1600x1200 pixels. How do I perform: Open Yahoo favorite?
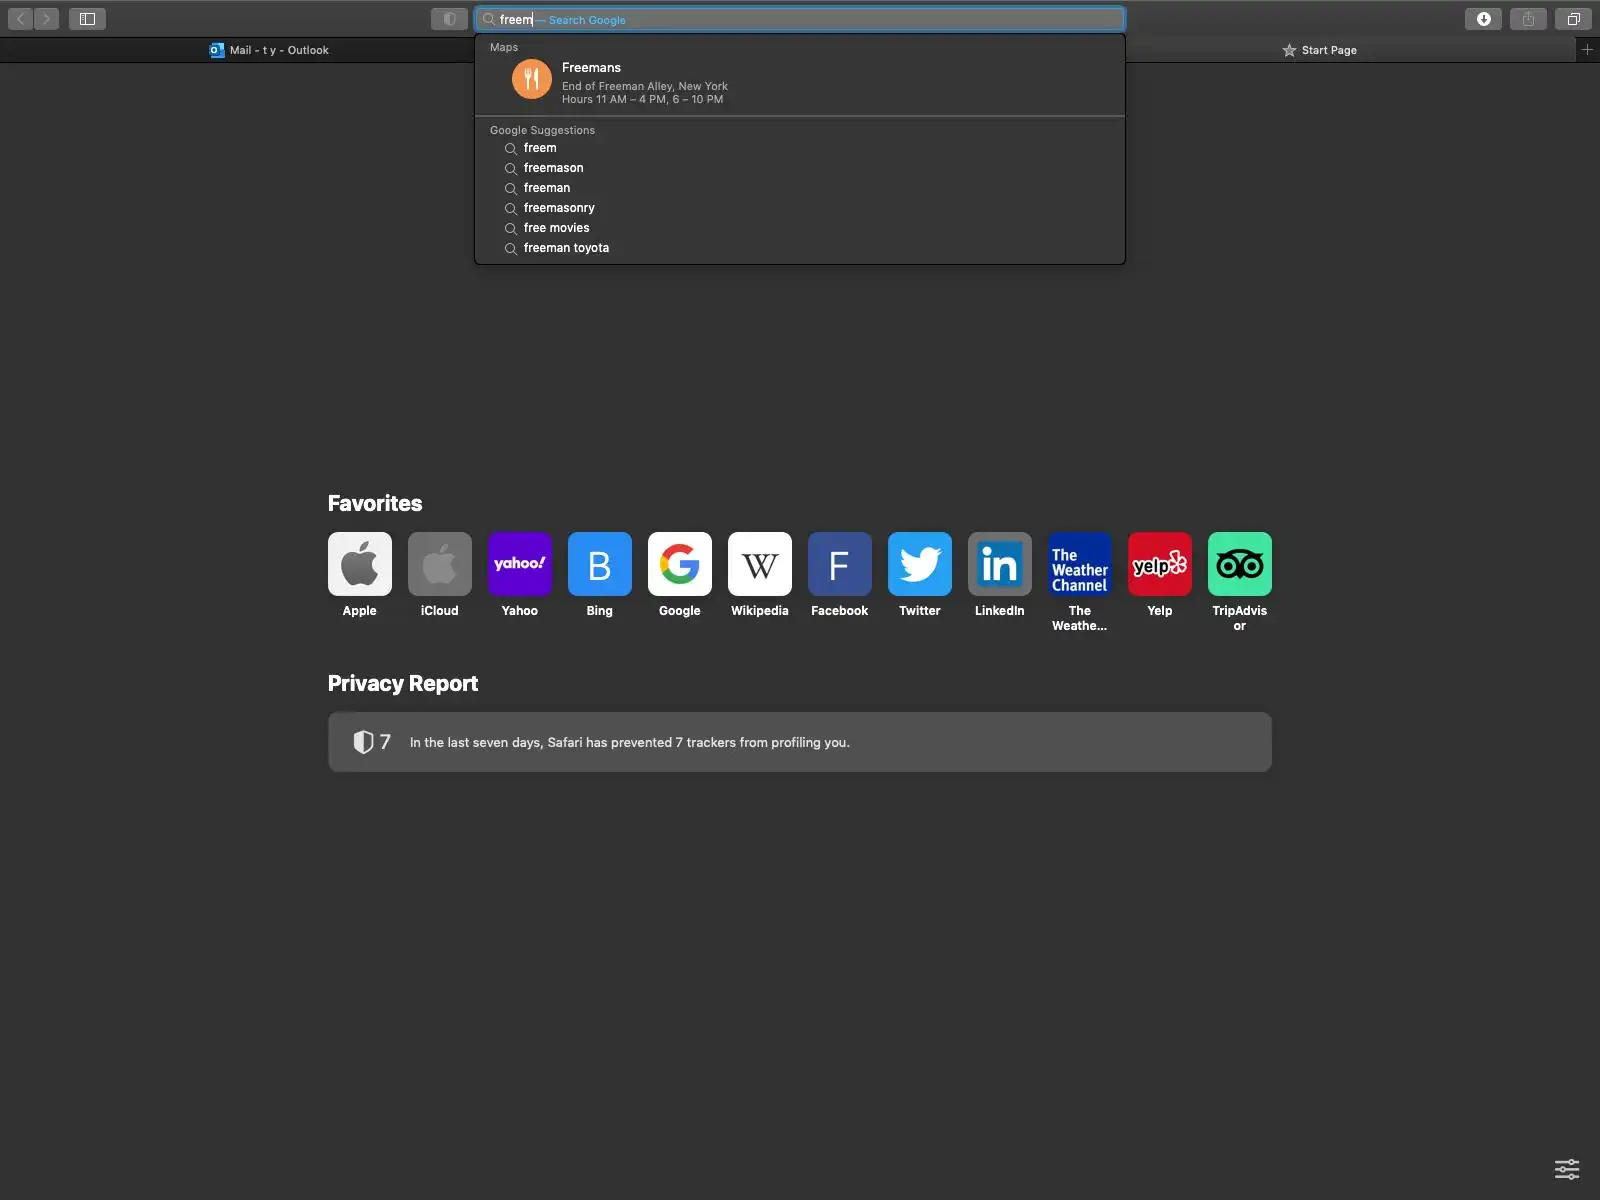520,564
